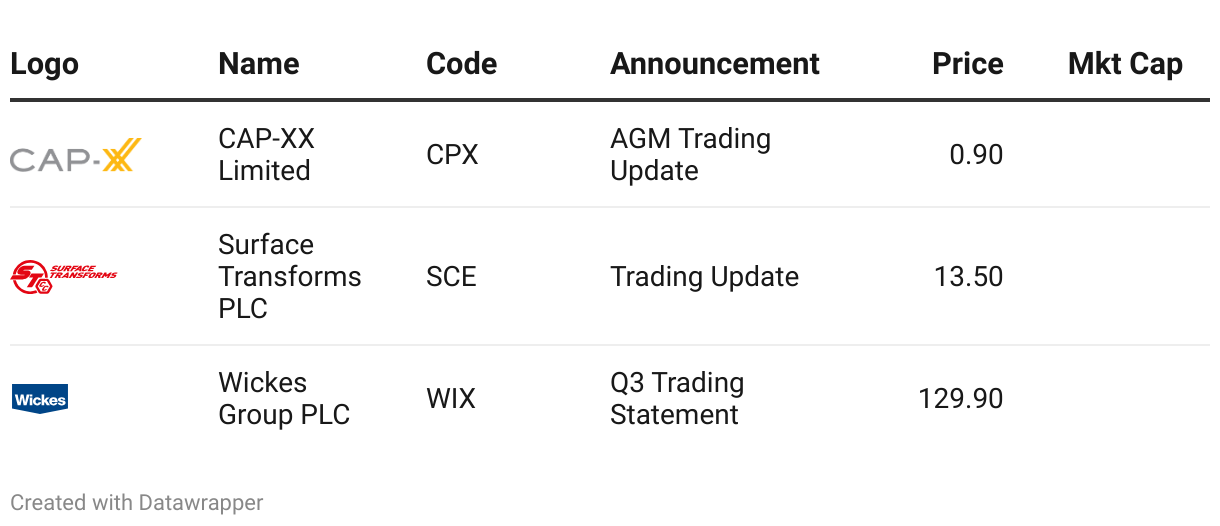This screenshot has height=526, width=1220.
Task: Click the CPX ticker code
Action: pyautogui.click(x=452, y=155)
